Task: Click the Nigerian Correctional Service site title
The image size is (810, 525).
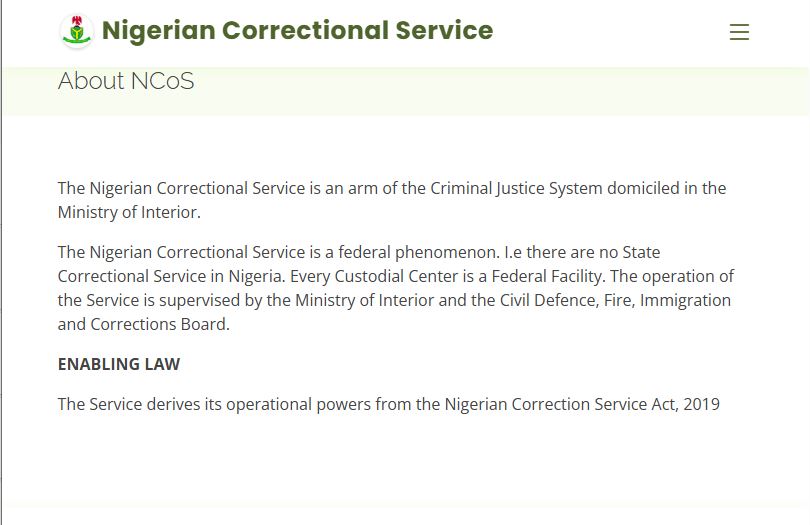Action: 297,31
